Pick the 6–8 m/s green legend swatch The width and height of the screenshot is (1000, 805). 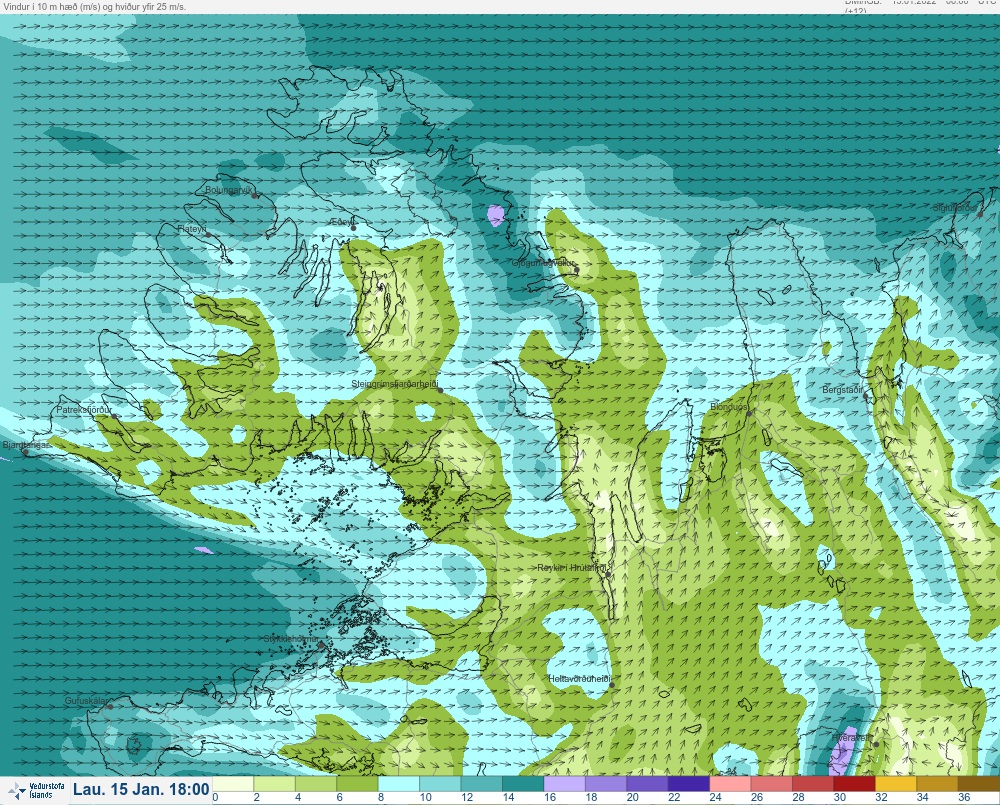[x=357, y=783]
